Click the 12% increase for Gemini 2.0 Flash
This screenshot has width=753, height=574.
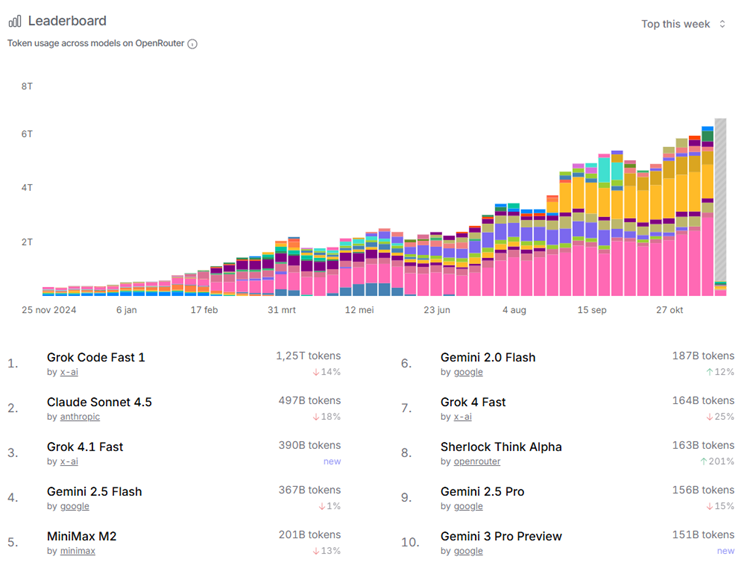point(720,372)
